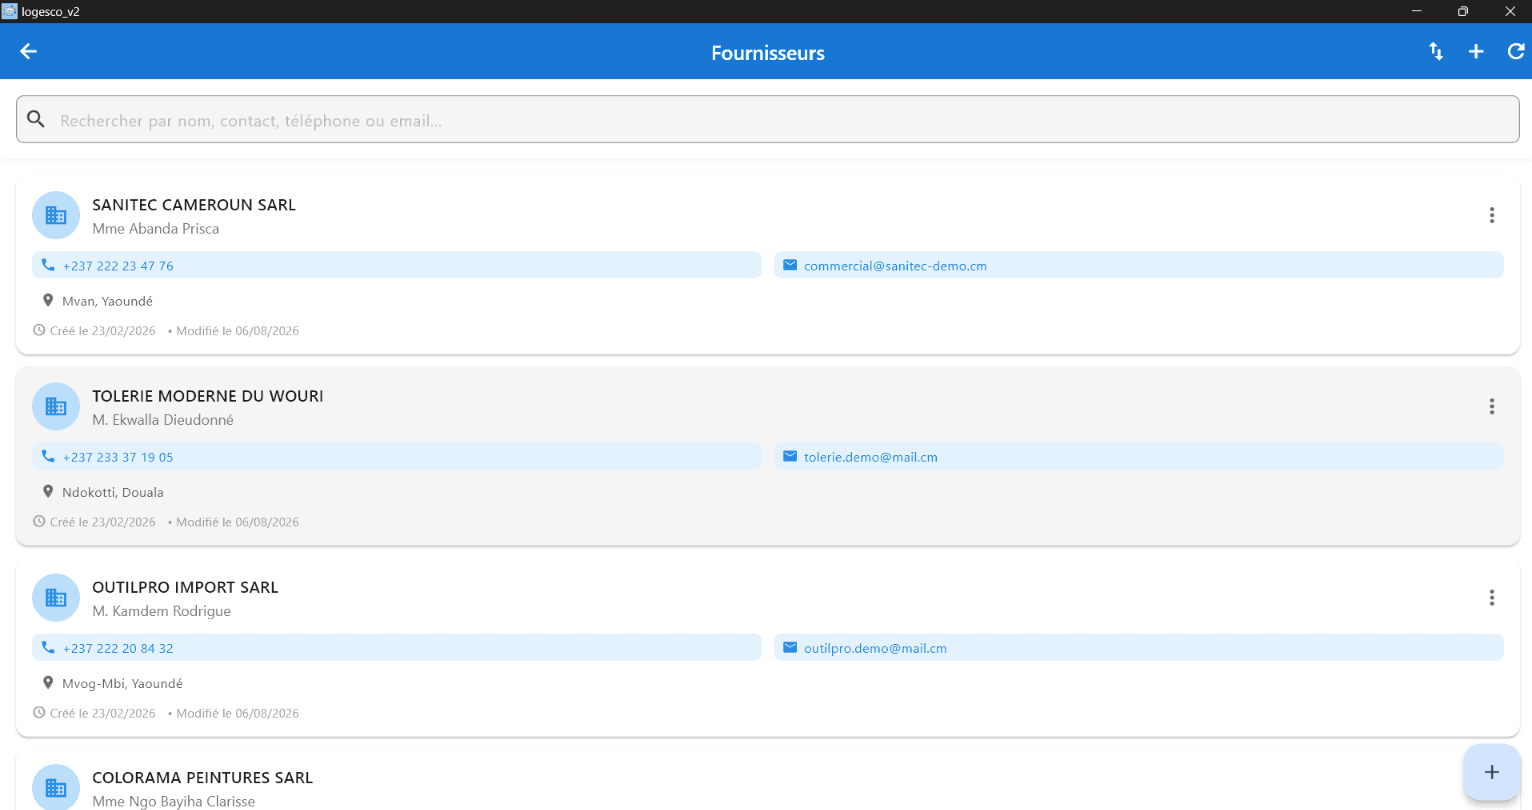The width and height of the screenshot is (1532, 810).
Task: Select OUTILPRO IMPORT SARL title
Action: click(x=185, y=587)
